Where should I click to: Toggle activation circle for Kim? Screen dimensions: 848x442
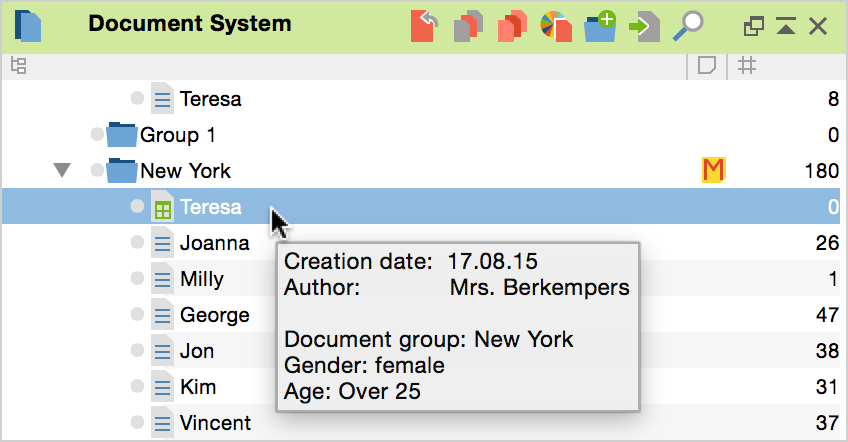(137, 386)
